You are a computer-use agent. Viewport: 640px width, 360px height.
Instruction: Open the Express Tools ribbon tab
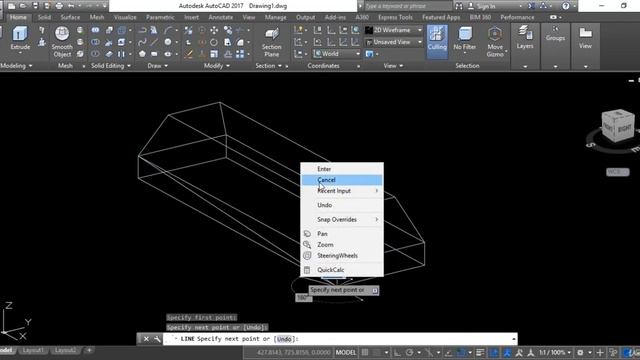tap(395, 17)
